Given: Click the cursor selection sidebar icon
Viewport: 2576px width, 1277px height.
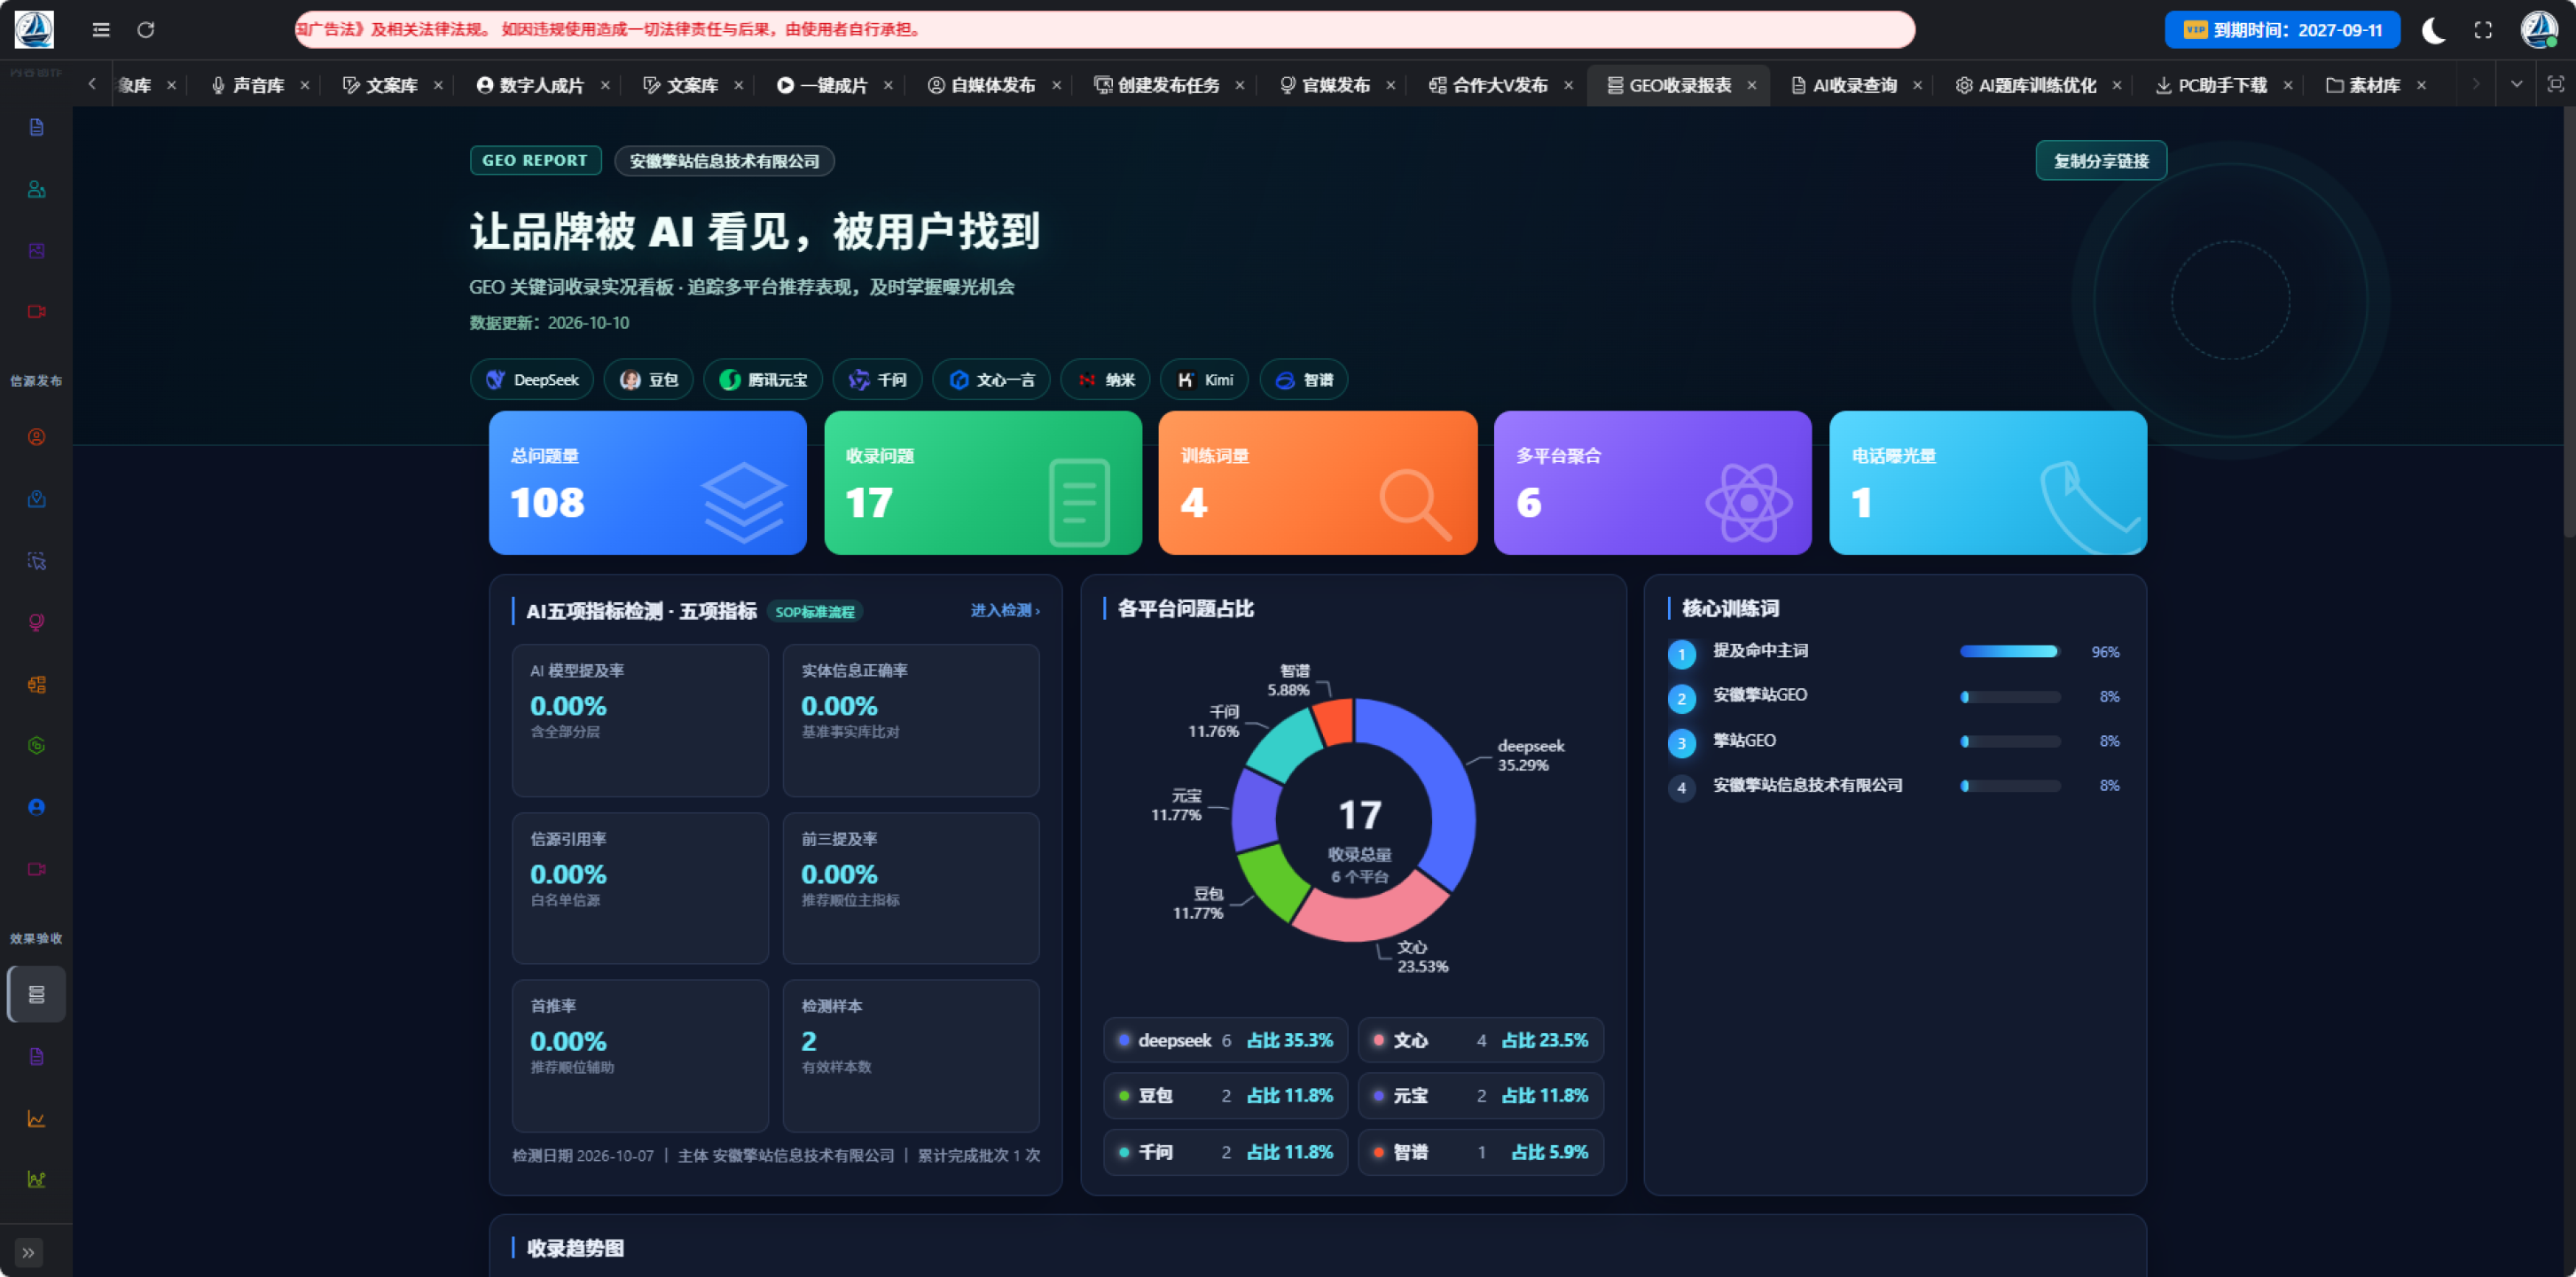Looking at the screenshot, I should (37, 561).
